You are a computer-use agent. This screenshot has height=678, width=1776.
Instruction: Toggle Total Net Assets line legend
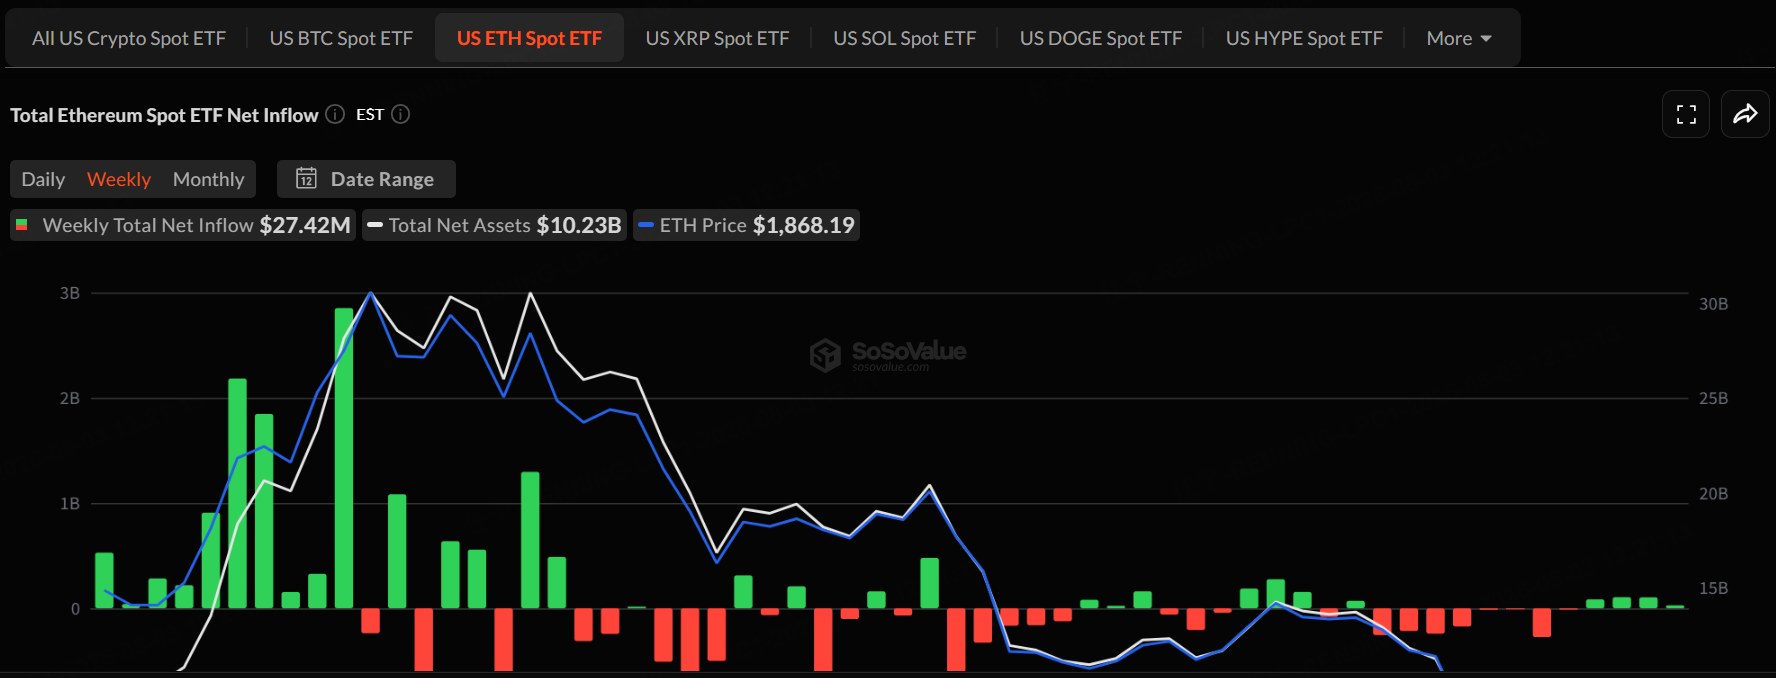point(494,225)
